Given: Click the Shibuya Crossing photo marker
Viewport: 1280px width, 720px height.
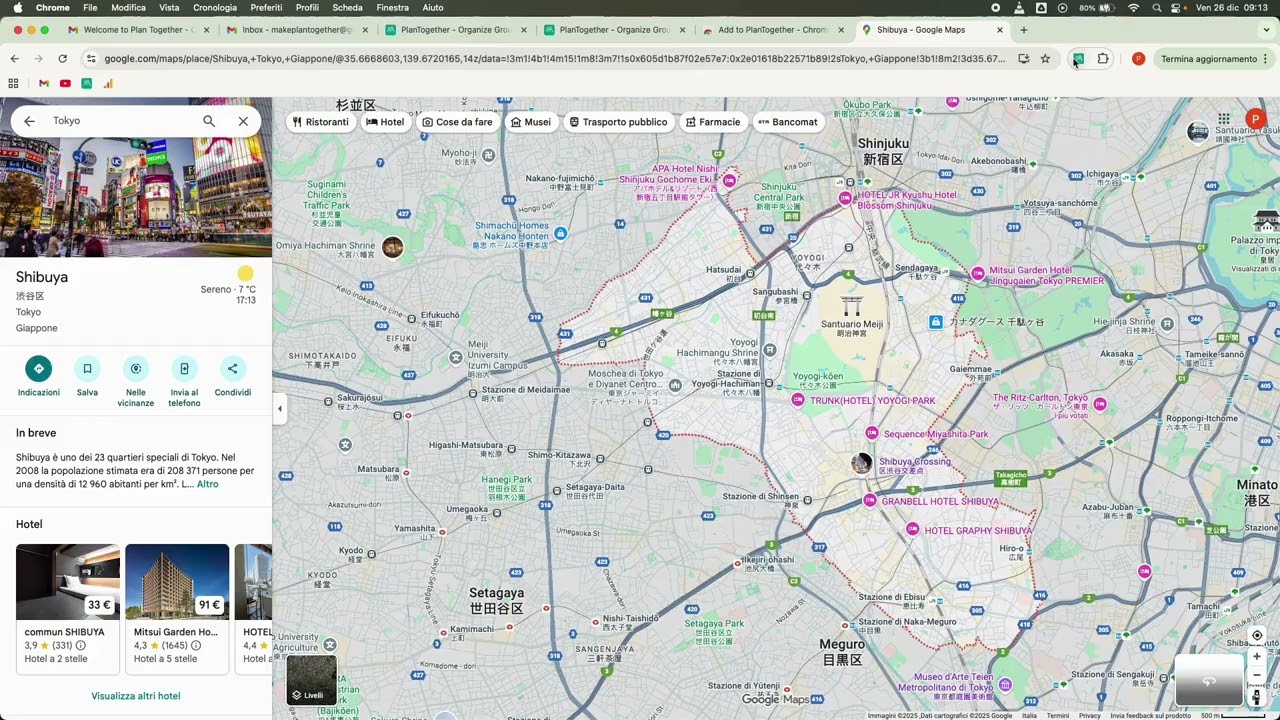Looking at the screenshot, I should pos(861,463).
